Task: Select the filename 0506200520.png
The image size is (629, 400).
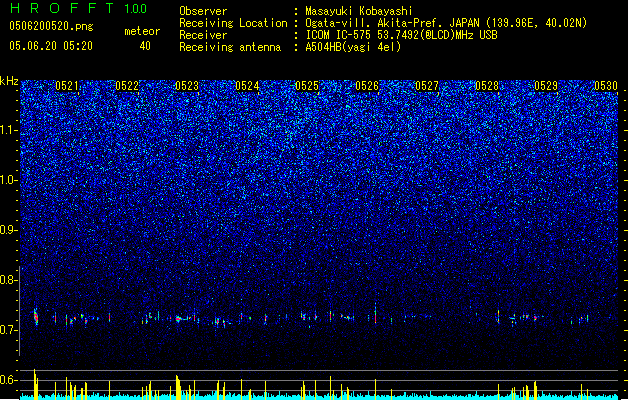Action: pos(51,26)
